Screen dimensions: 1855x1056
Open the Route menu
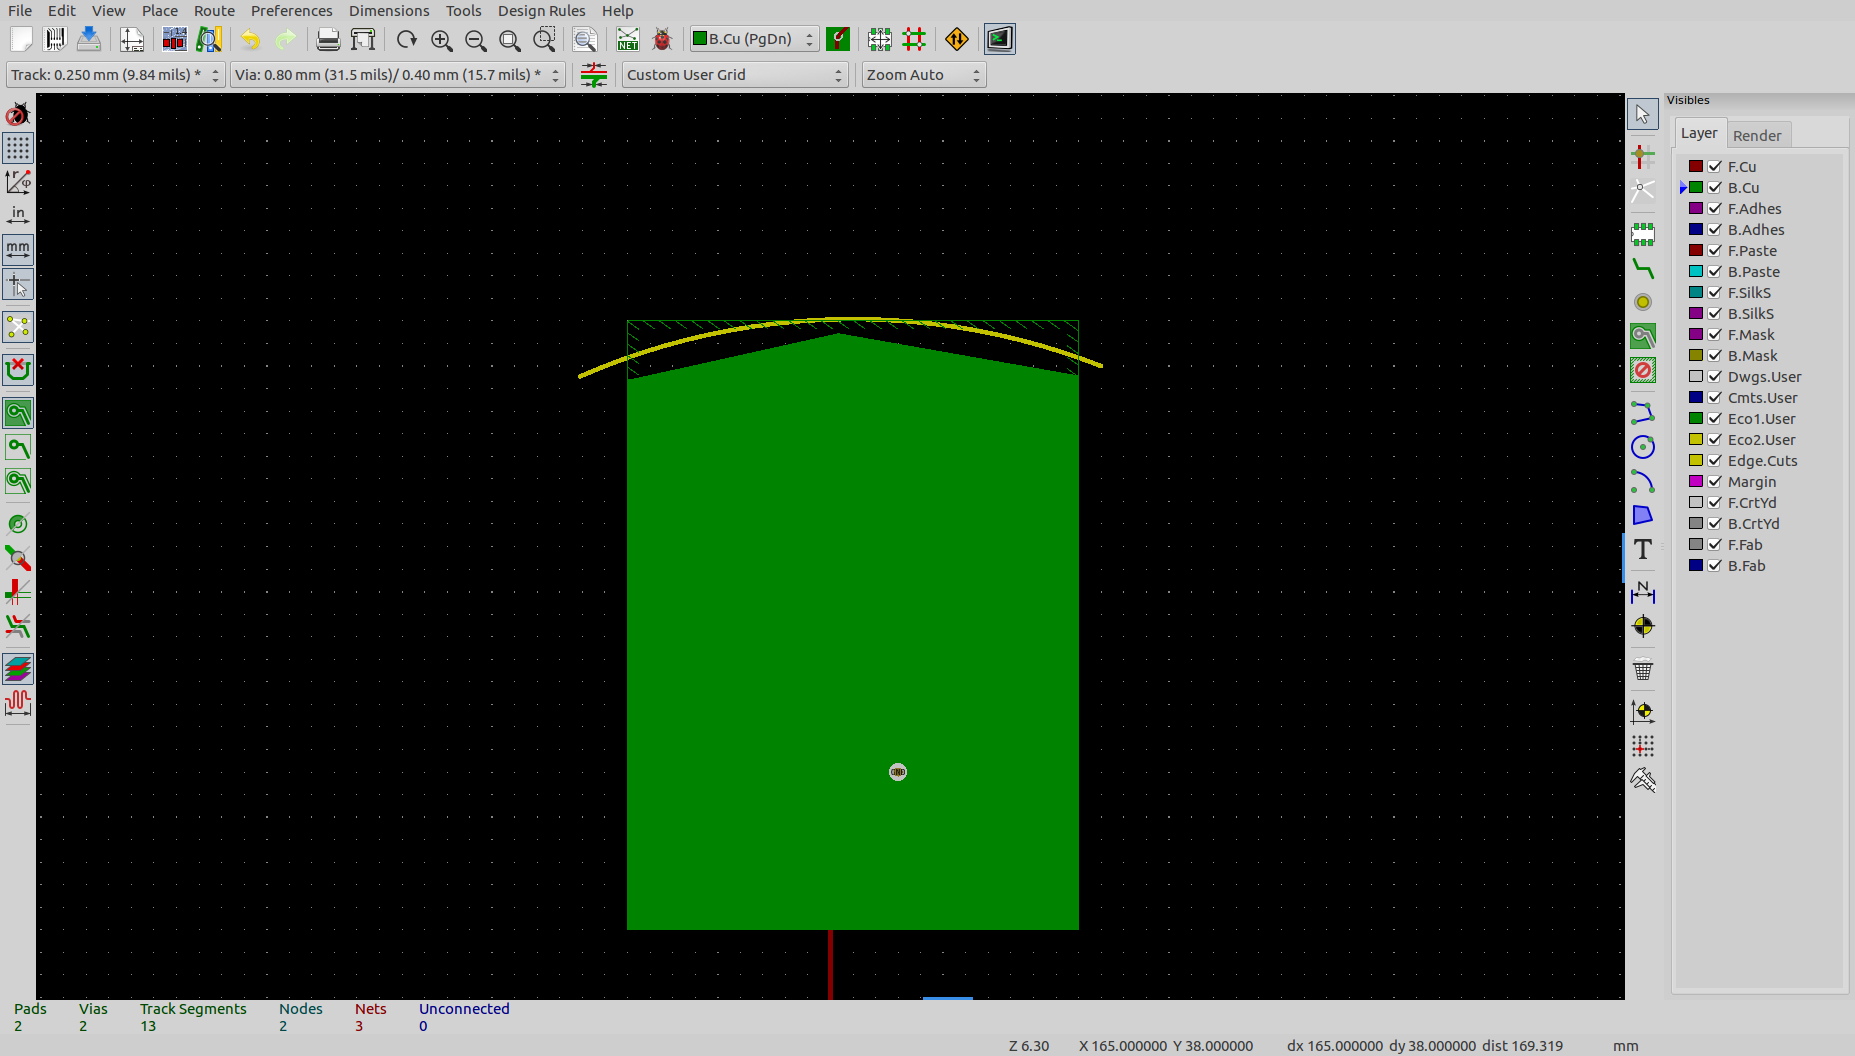coord(214,11)
